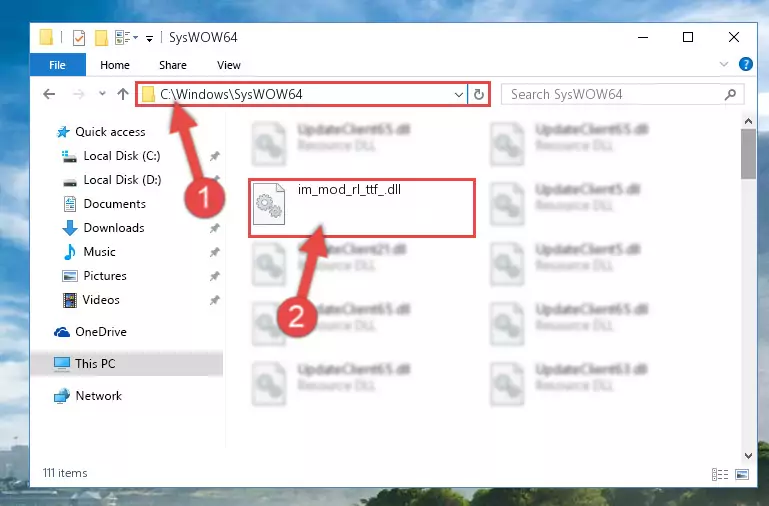Expand the ribbon with the chevron
The width and height of the screenshot is (769, 506).
click(x=723, y=64)
